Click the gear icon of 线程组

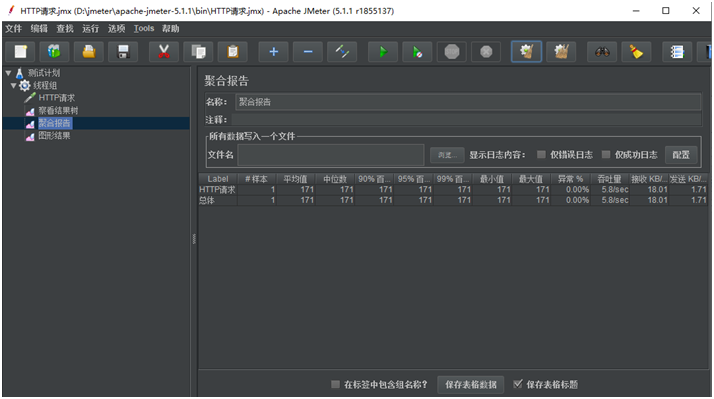25,85
